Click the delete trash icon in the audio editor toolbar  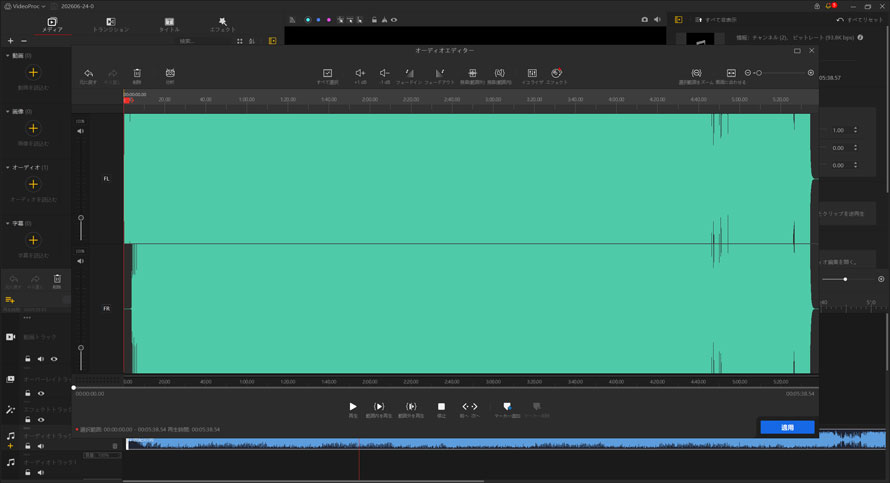(137, 73)
